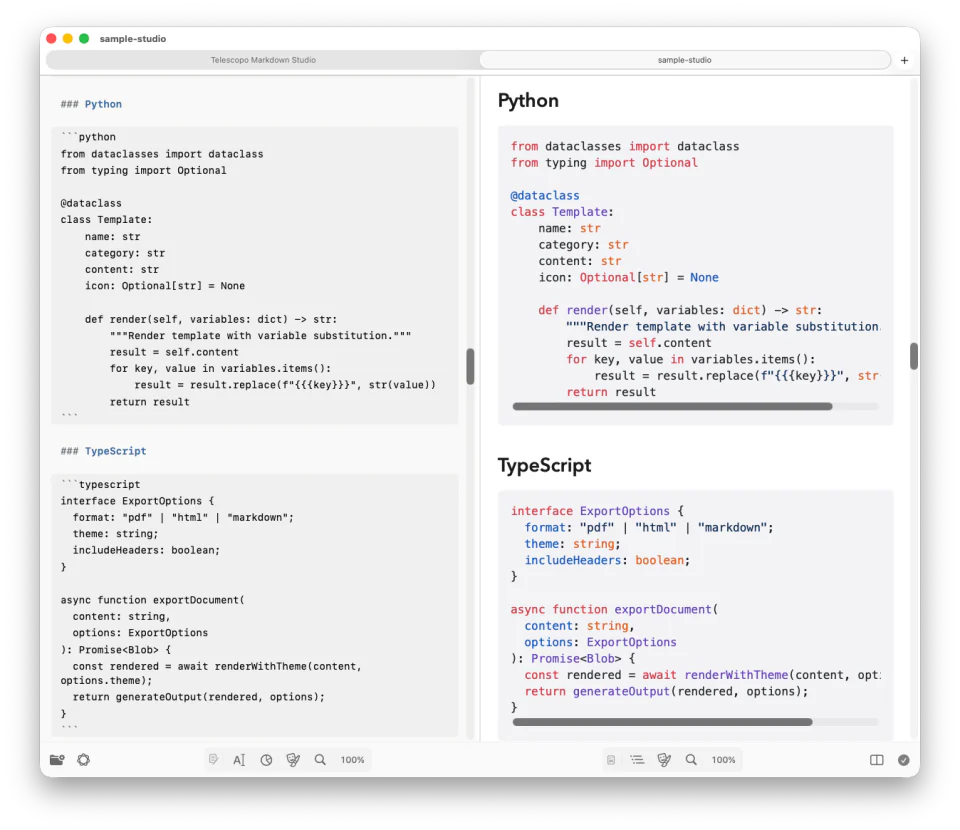Click the editor pane vertical scrollbar thumb
This screenshot has height=830, width=960.
click(470, 366)
